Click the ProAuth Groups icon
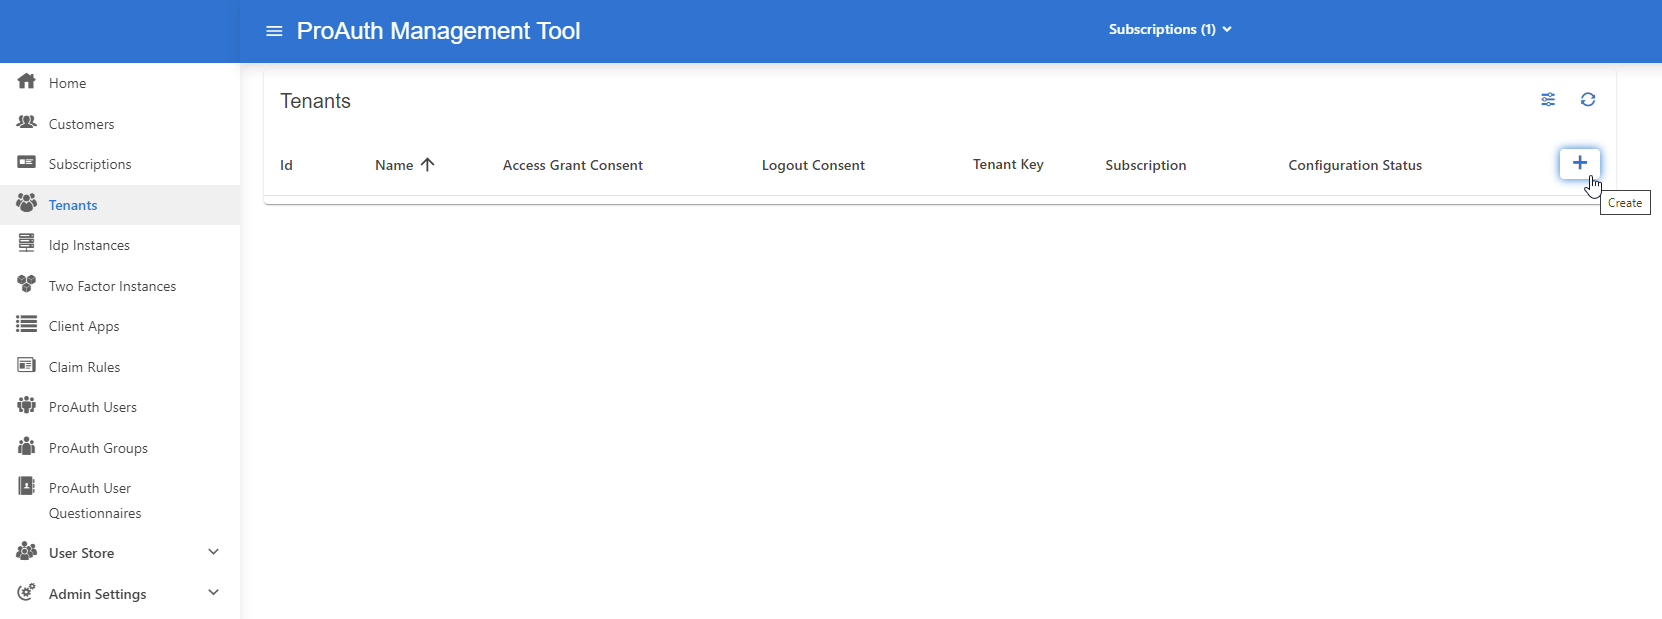The image size is (1662, 619). [x=27, y=446]
